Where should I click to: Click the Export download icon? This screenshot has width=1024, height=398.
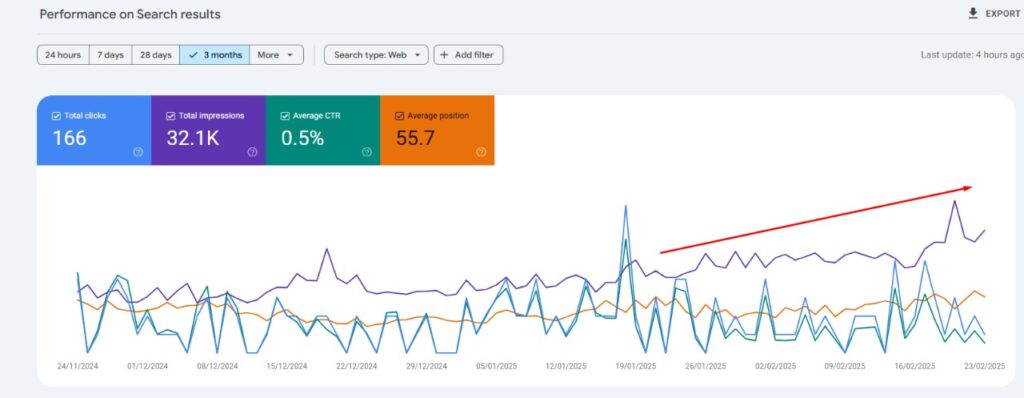[x=973, y=13]
